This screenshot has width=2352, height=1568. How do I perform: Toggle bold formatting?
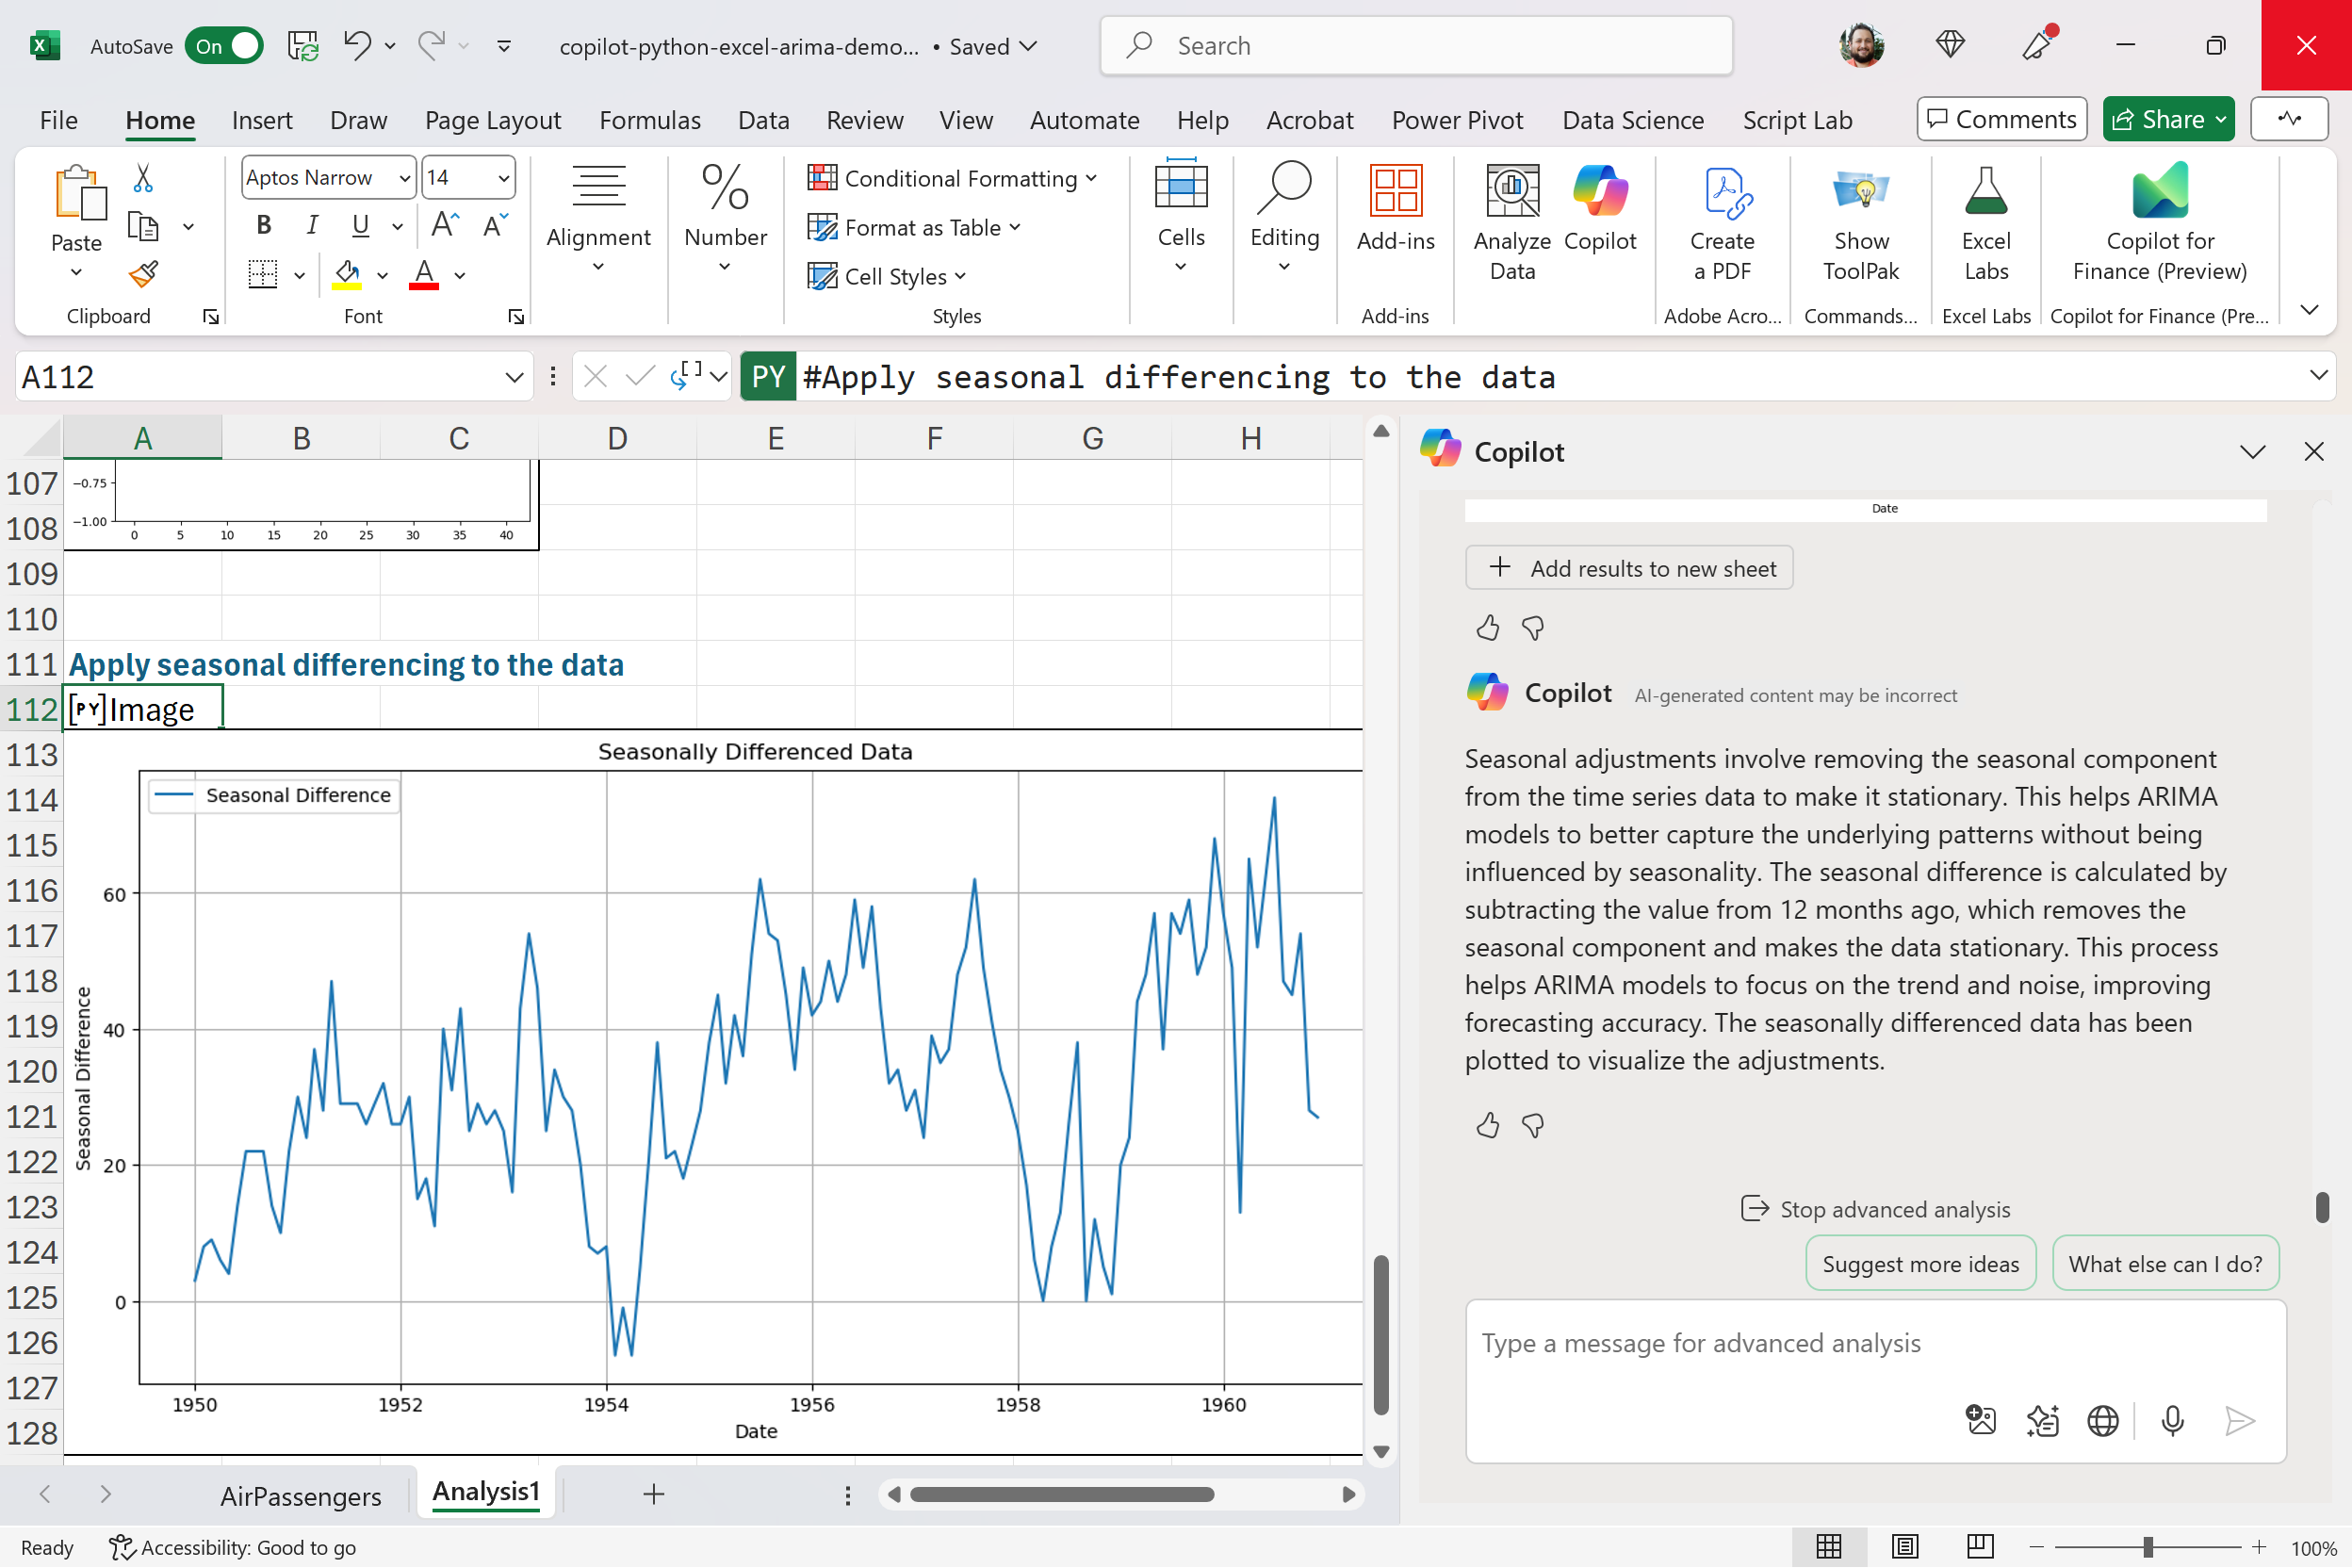(x=264, y=225)
